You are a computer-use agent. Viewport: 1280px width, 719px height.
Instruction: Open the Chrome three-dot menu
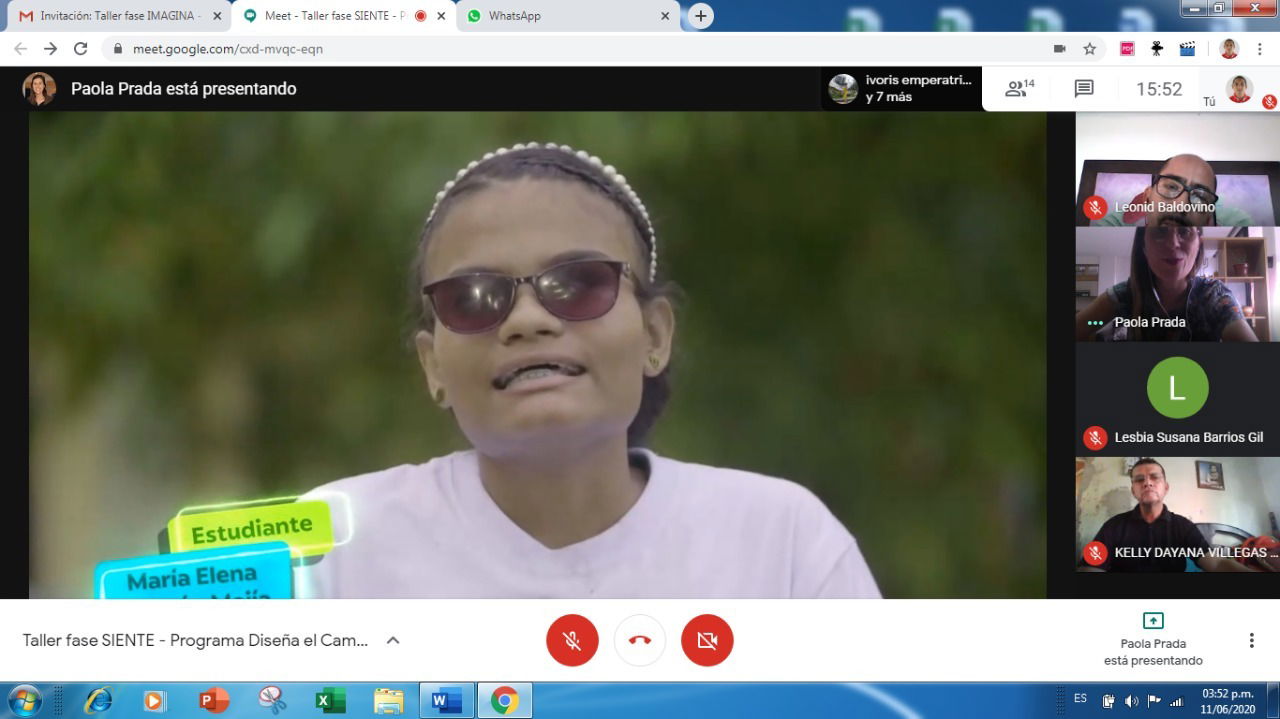1259,48
